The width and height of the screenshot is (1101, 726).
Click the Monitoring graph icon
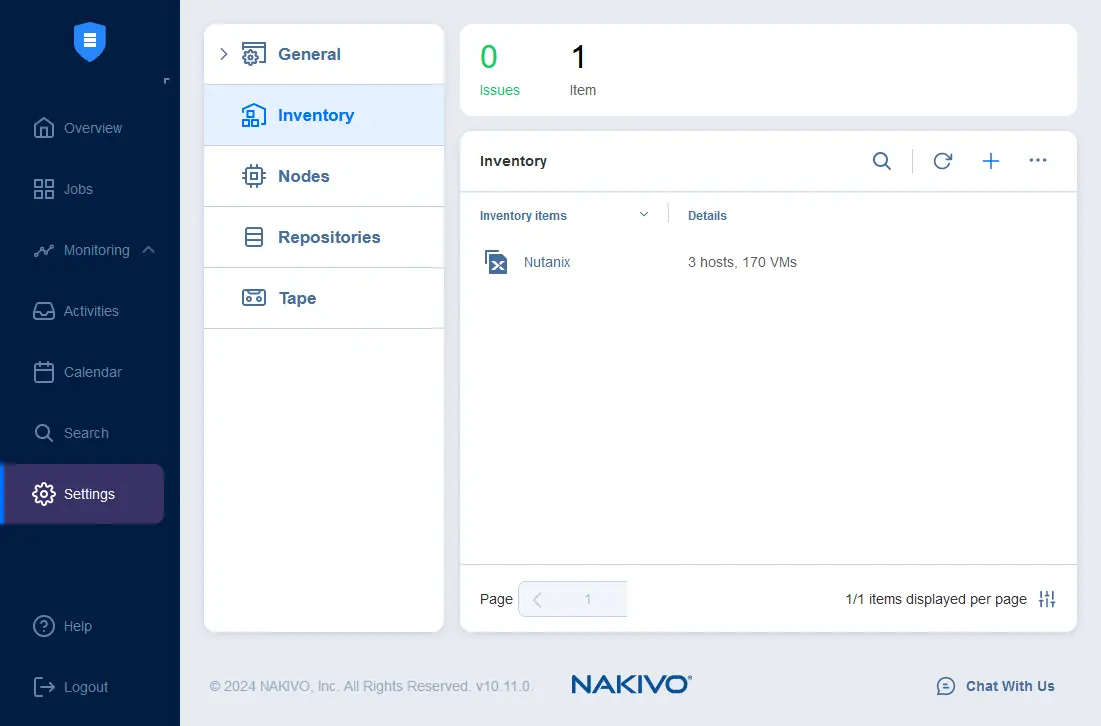(44, 250)
